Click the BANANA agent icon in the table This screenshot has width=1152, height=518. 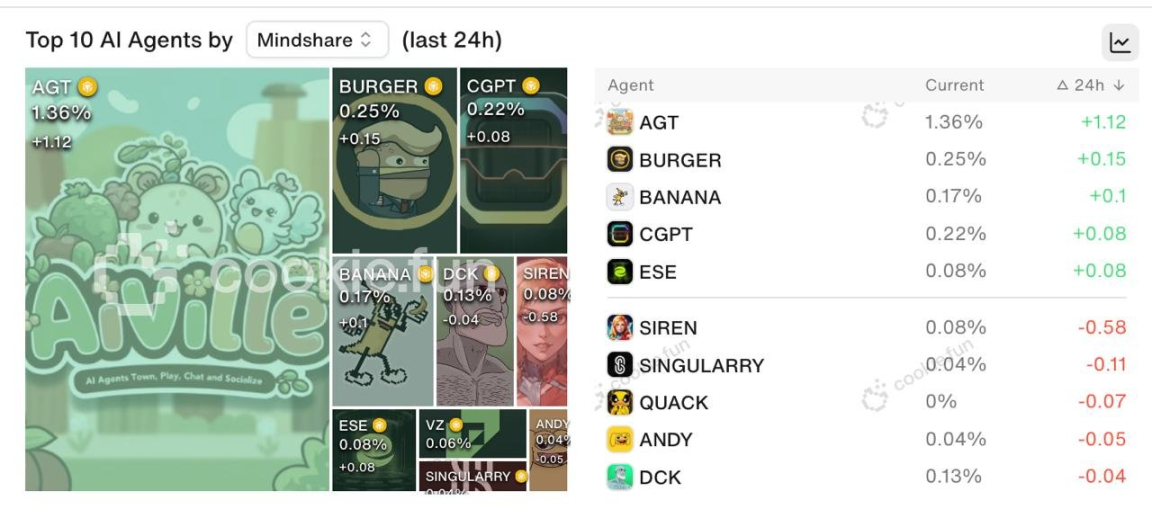coord(620,197)
